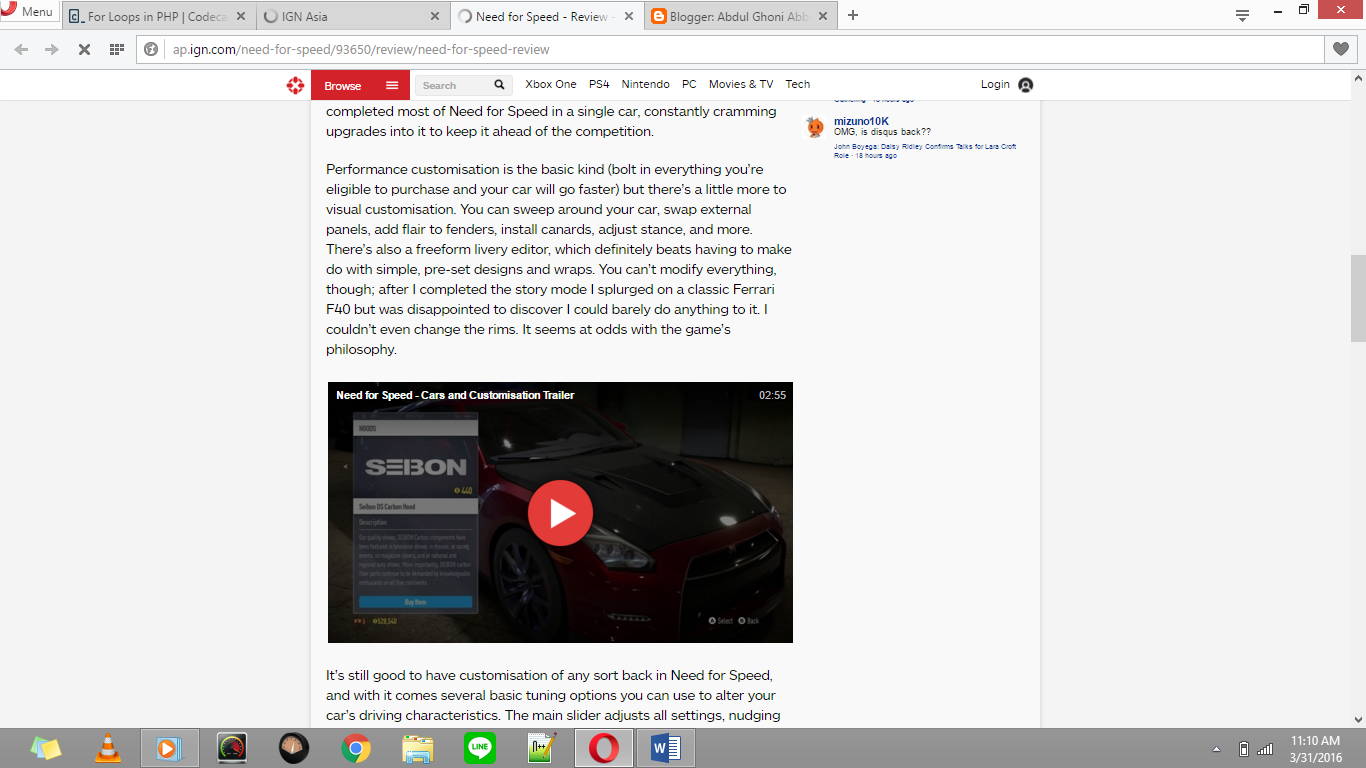Expand the hamburger menu beside Browse

click(392, 86)
